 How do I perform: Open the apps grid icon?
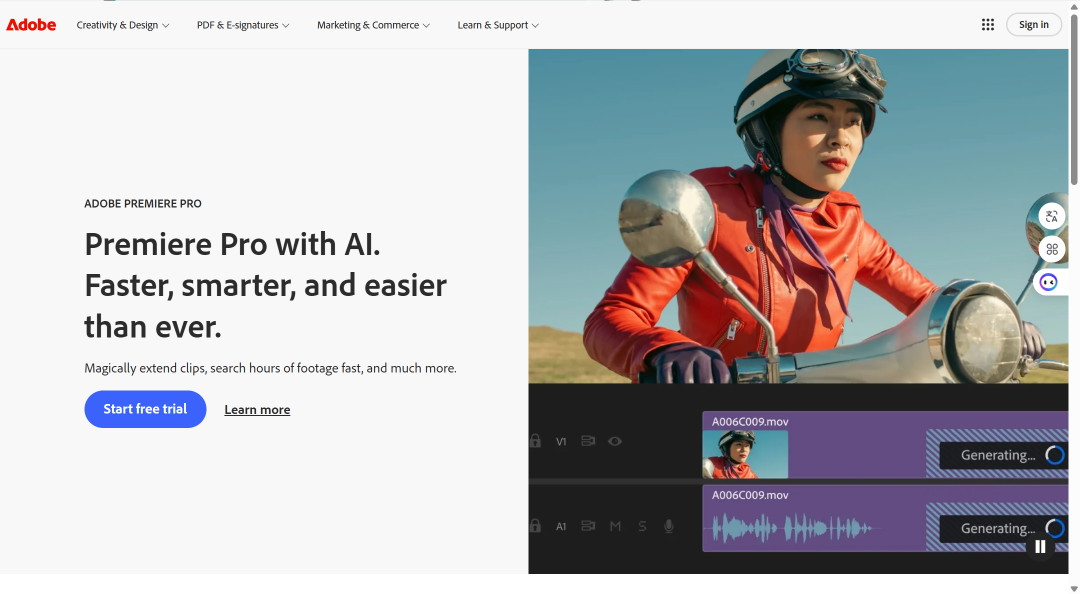pos(988,25)
